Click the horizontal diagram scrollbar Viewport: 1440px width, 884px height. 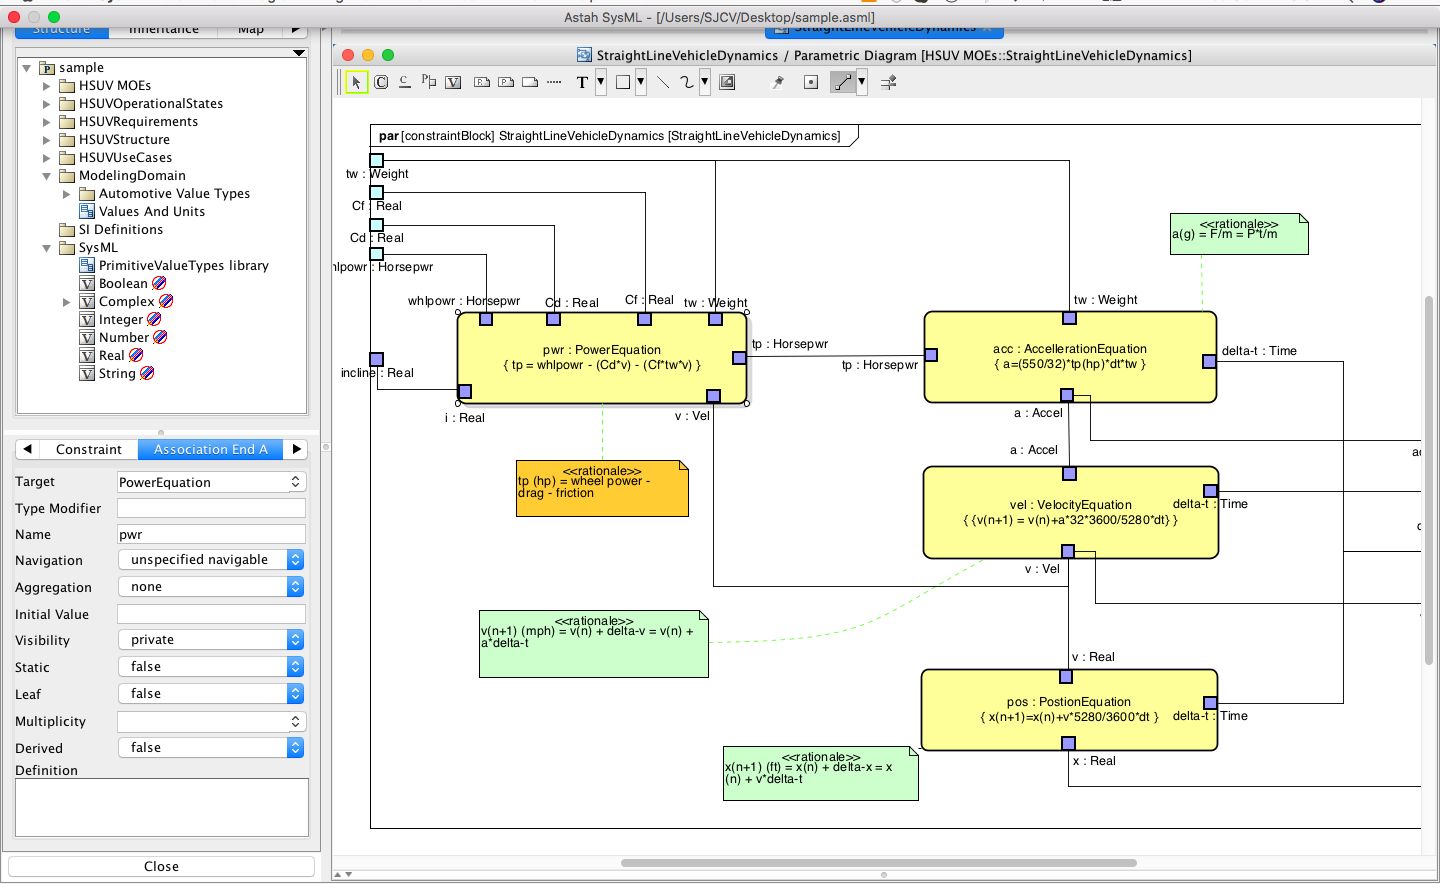878,862
